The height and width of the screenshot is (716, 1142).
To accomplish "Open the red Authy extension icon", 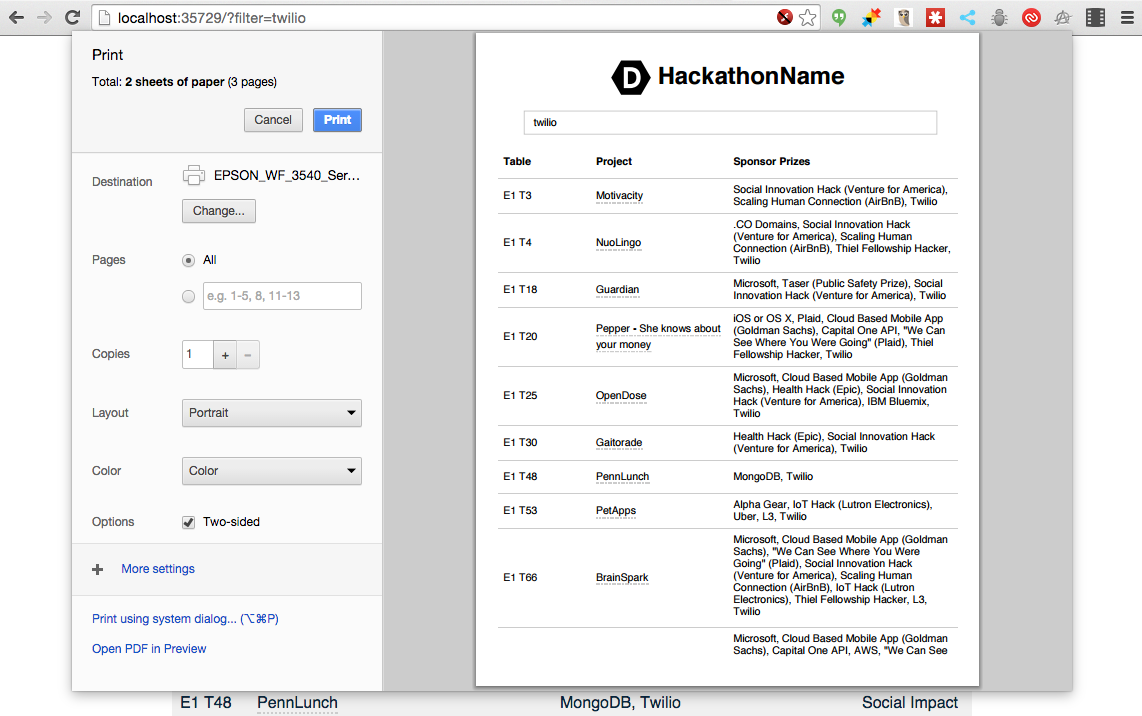I will (1031, 17).
